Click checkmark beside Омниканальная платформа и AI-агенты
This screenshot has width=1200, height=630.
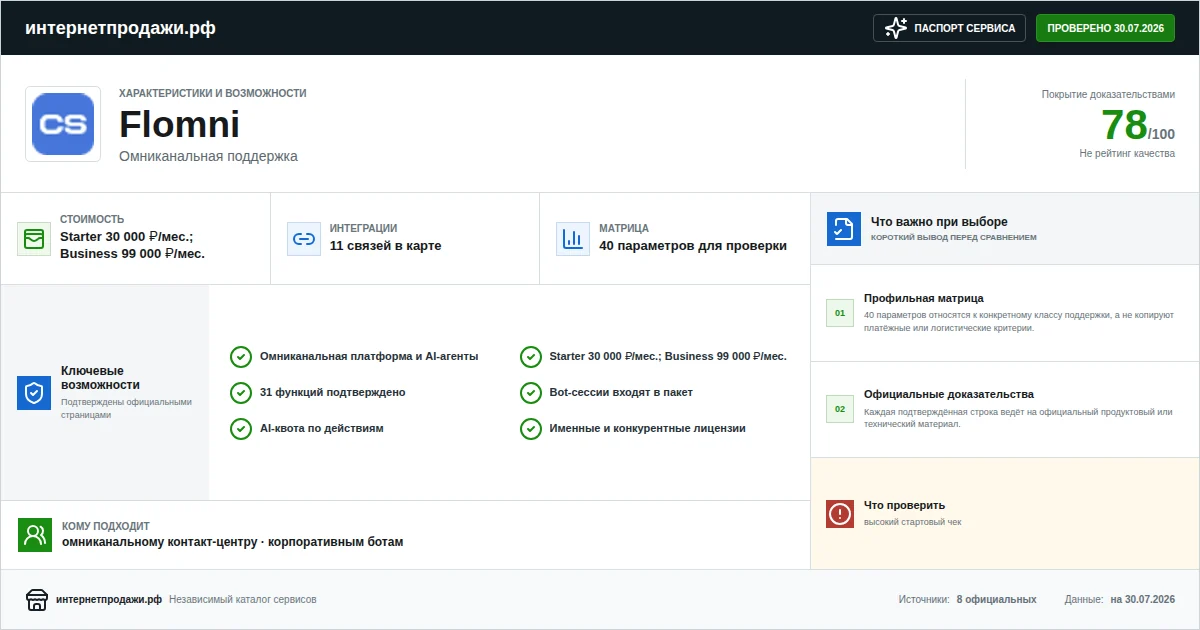click(241, 357)
